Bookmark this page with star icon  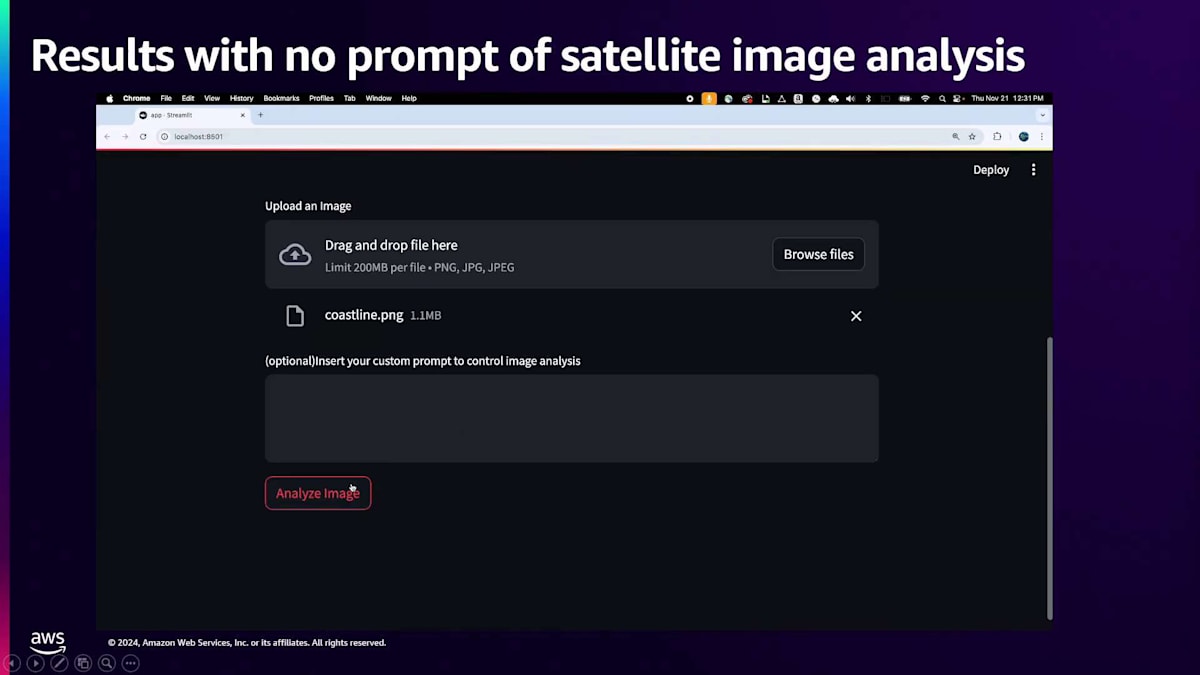point(972,137)
